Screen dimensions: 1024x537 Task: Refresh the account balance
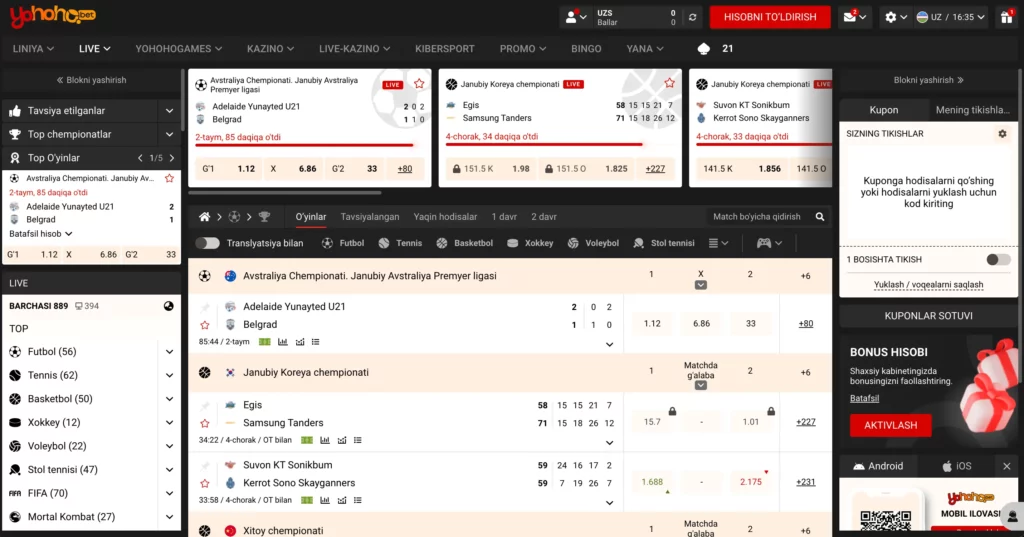point(692,17)
